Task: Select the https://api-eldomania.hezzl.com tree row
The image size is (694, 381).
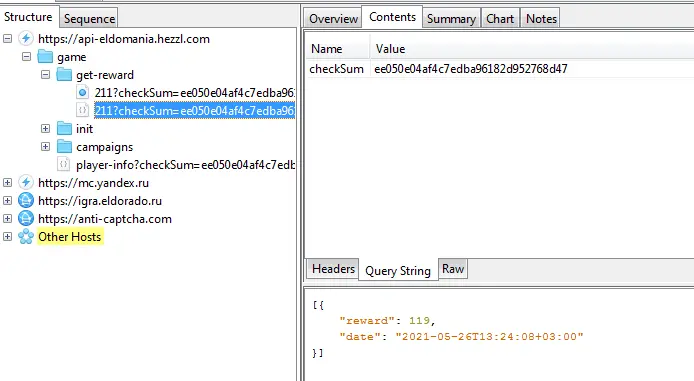Action: tap(124, 39)
